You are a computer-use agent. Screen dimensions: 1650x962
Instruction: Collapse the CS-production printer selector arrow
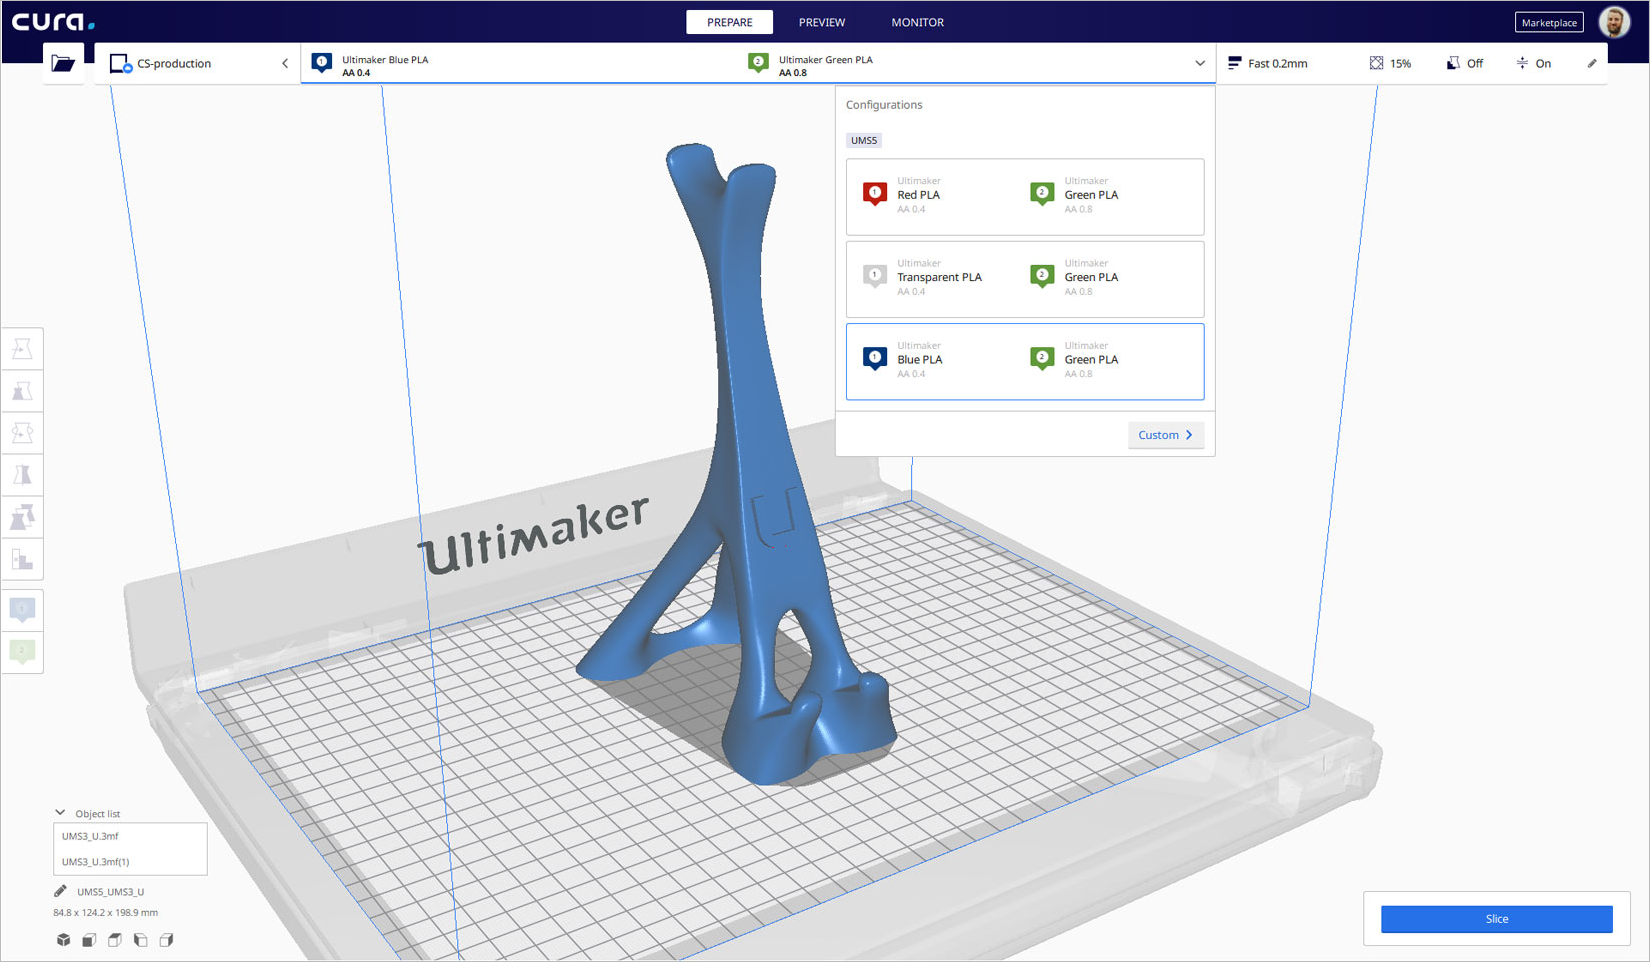tap(285, 63)
